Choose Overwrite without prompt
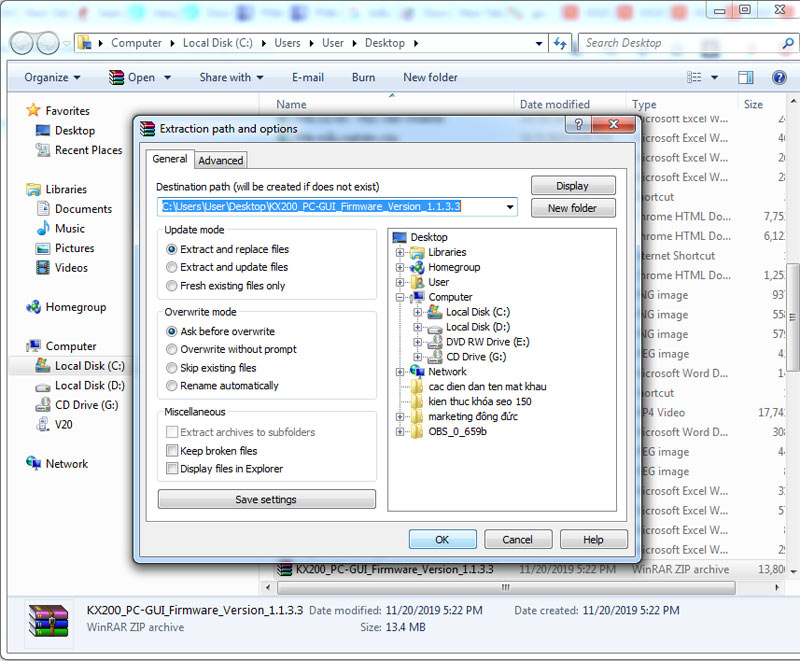The height and width of the screenshot is (661, 800). (x=172, y=349)
